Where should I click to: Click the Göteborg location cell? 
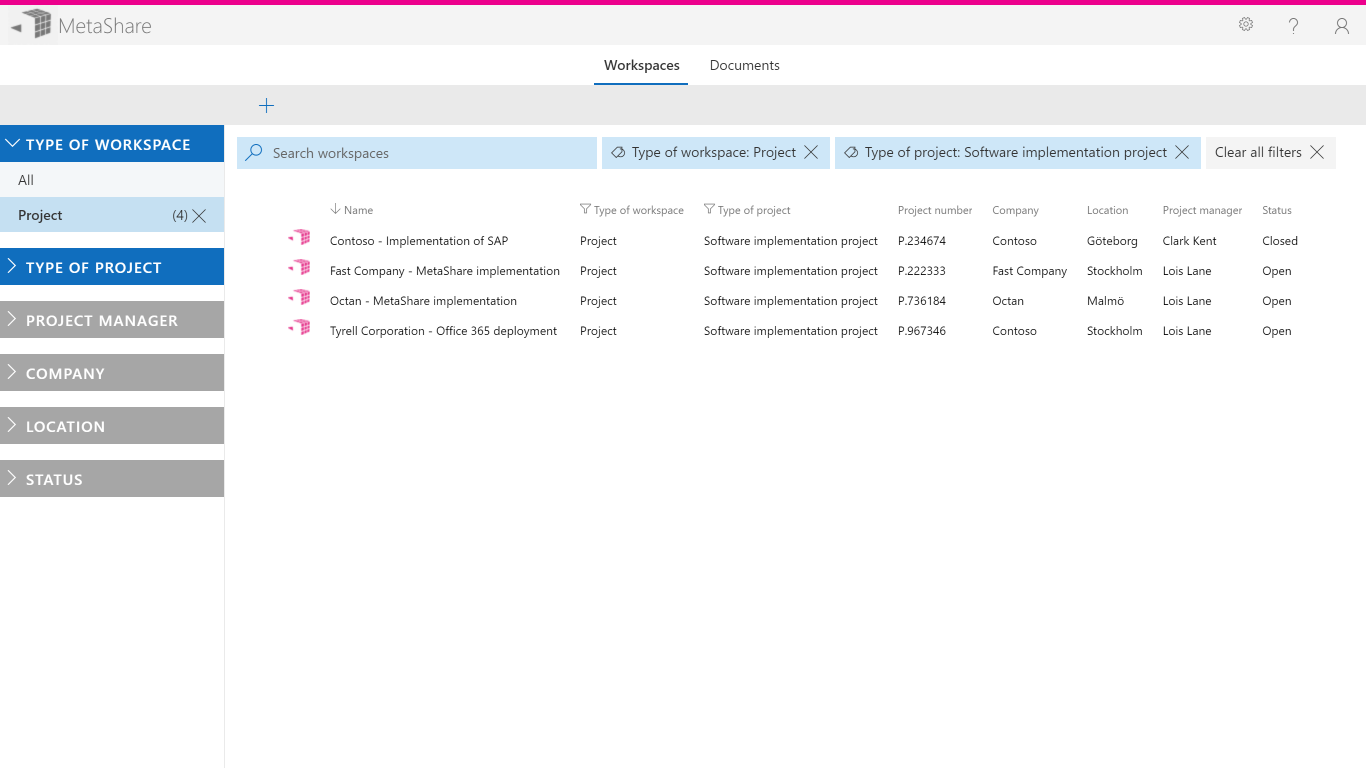(1112, 241)
